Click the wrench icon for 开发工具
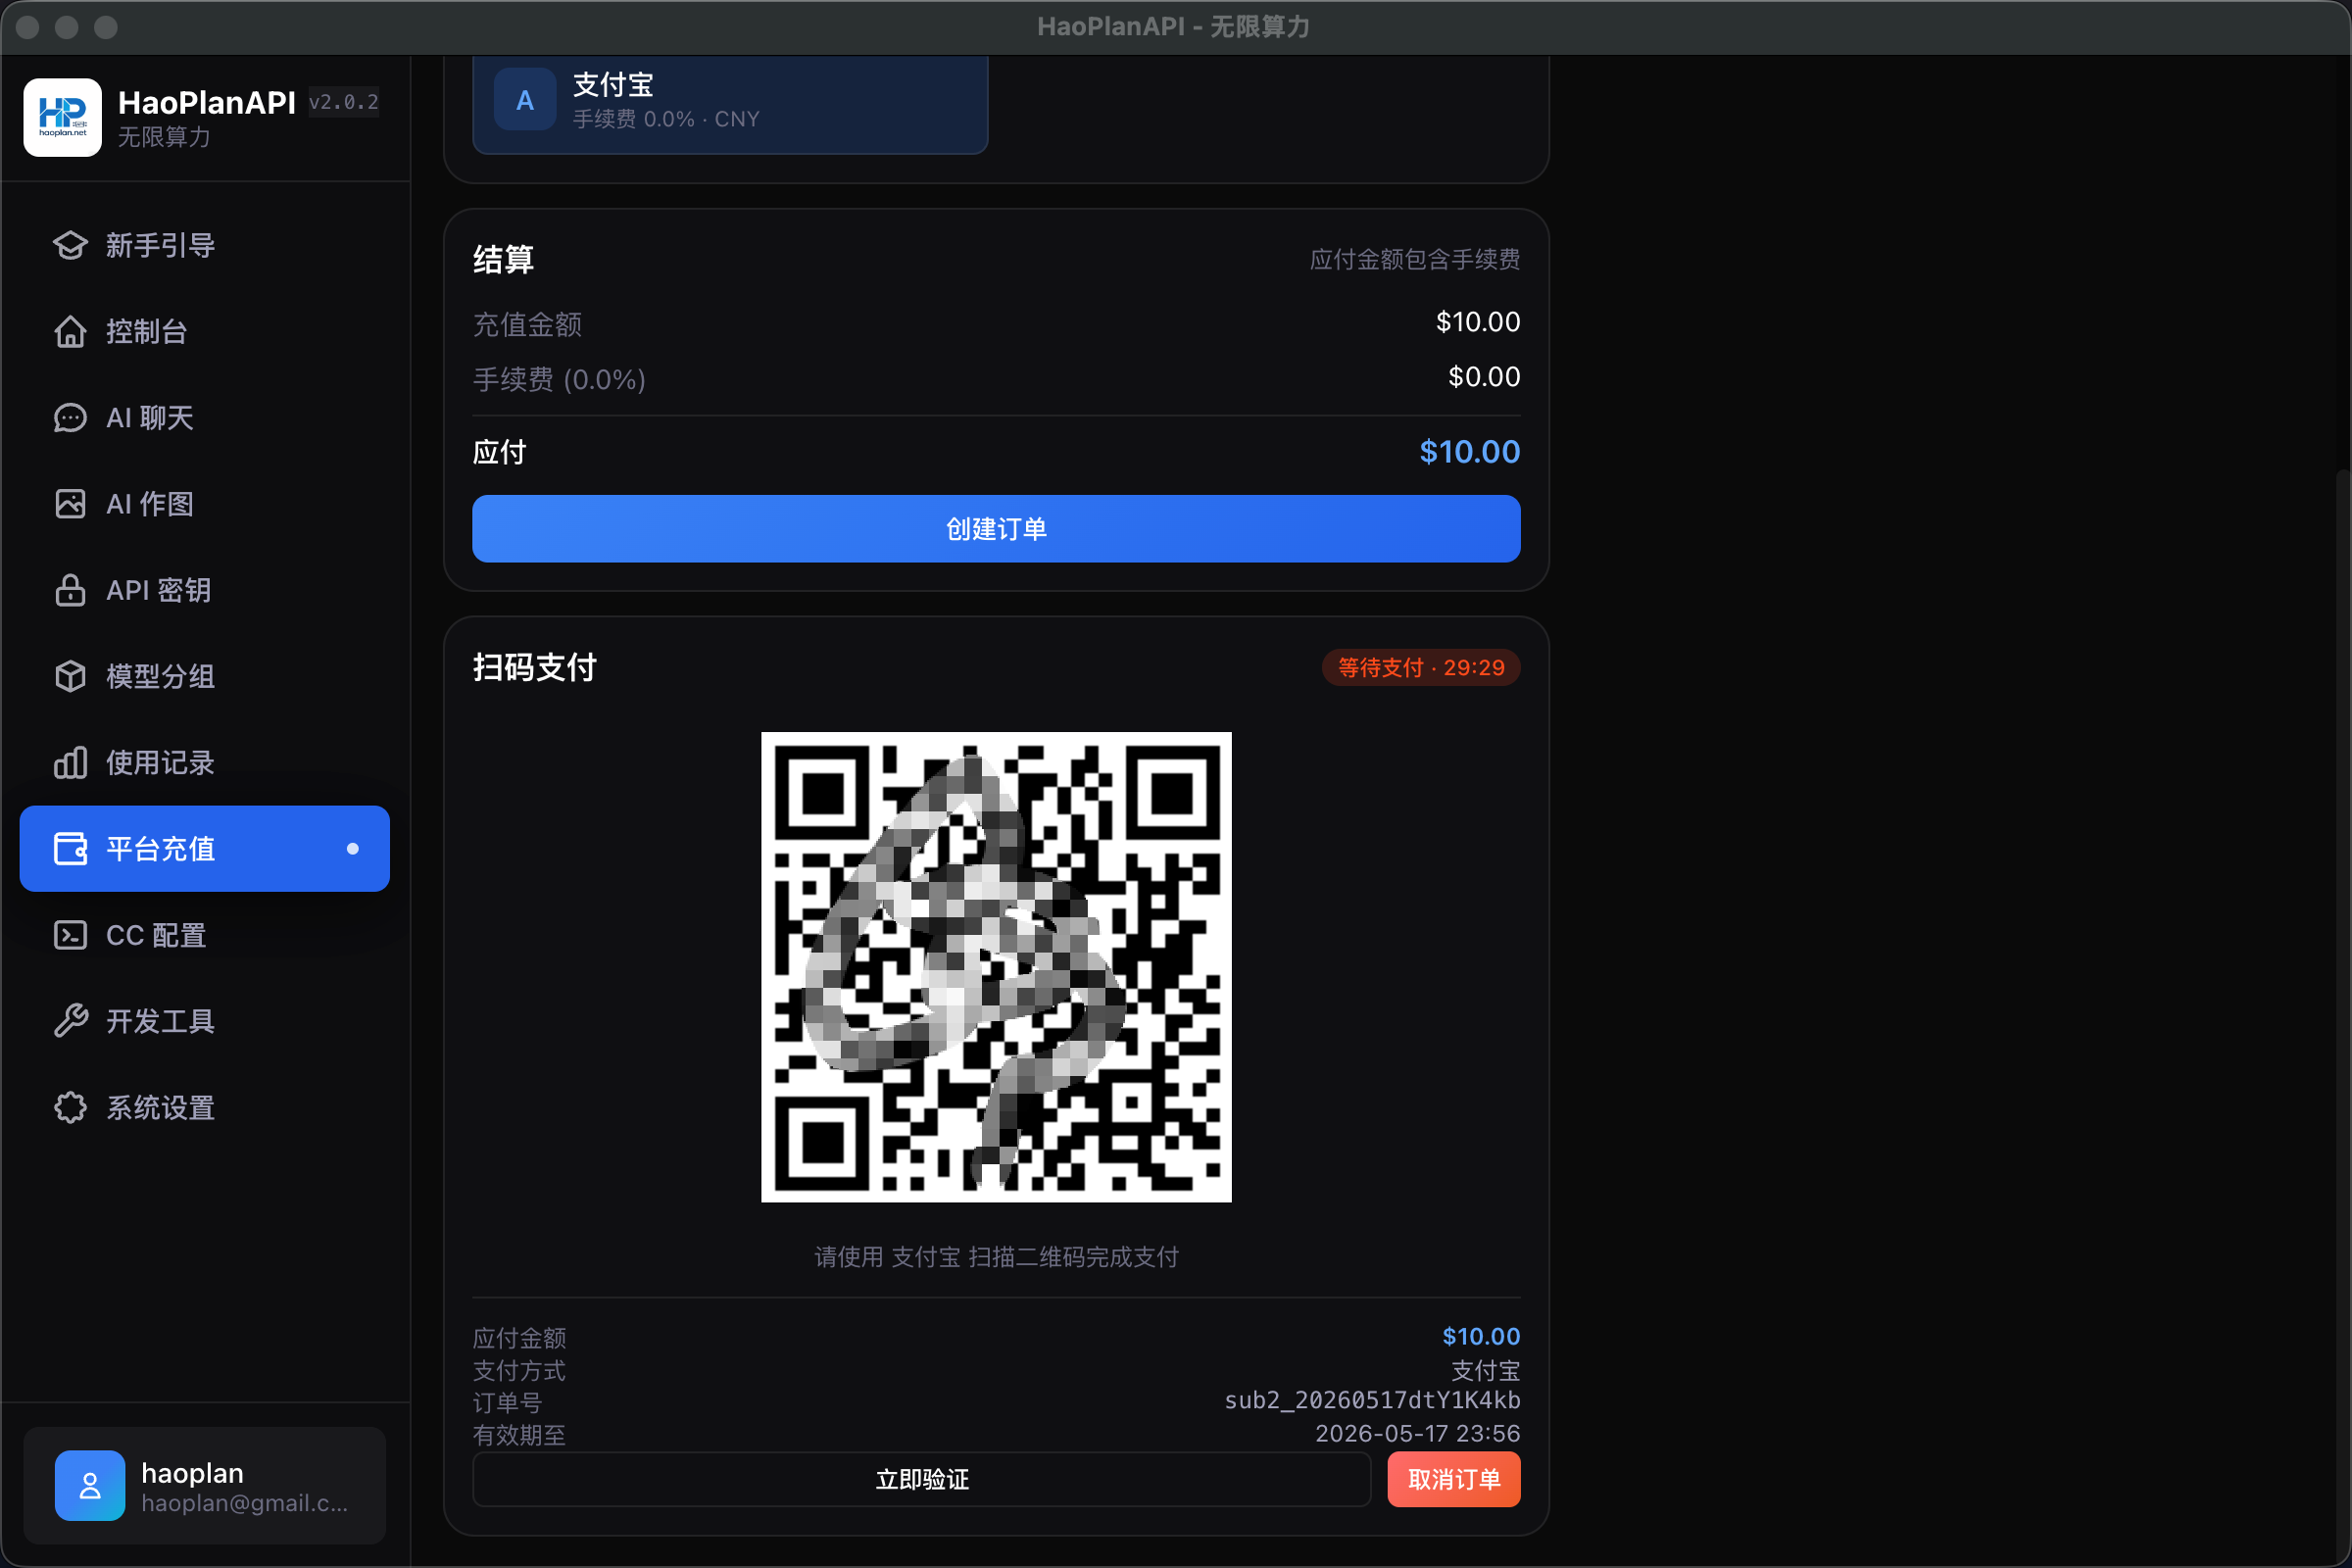The height and width of the screenshot is (1568, 2352). pyautogui.click(x=70, y=1021)
